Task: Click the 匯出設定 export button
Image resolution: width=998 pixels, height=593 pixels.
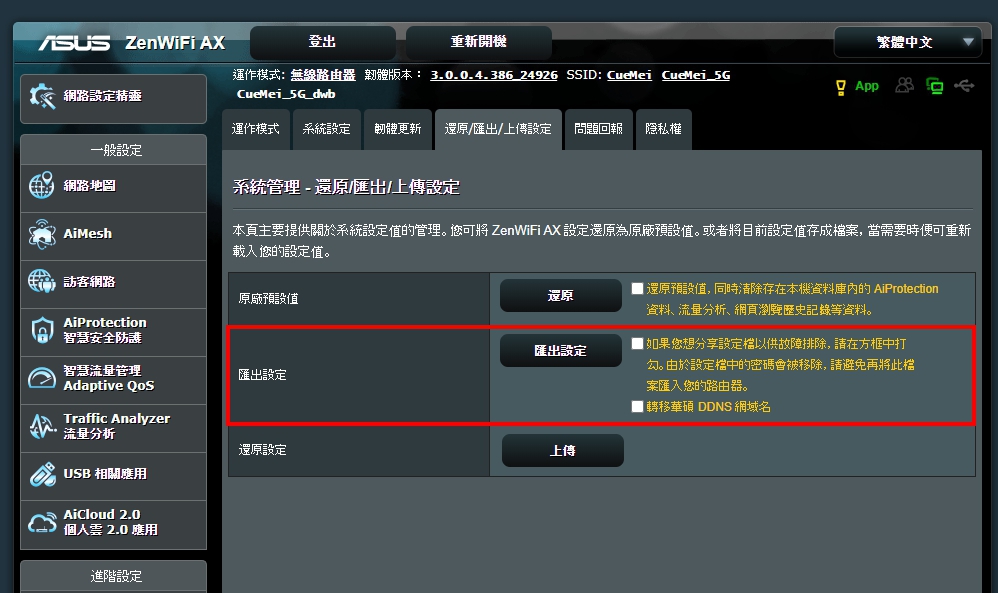Action: [x=561, y=351]
